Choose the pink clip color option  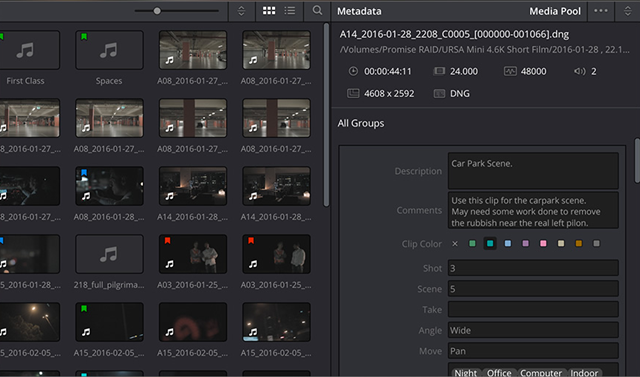(543, 244)
